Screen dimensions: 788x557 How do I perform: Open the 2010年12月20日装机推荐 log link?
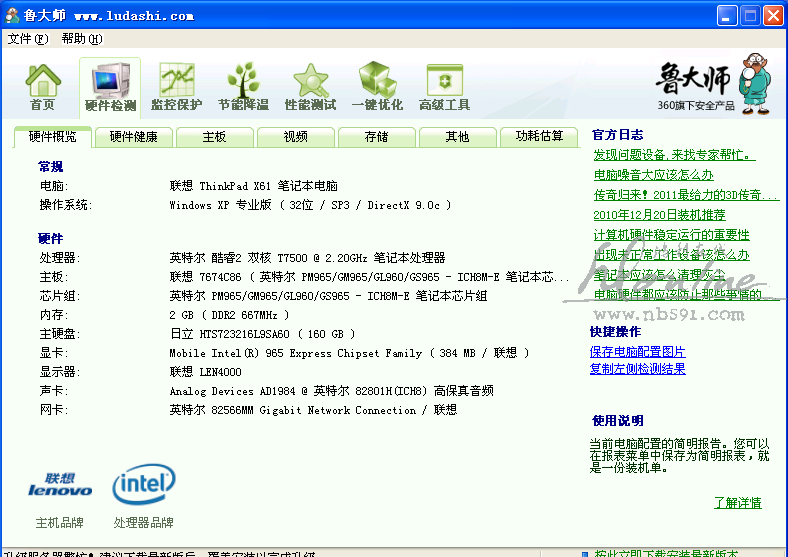(x=659, y=215)
